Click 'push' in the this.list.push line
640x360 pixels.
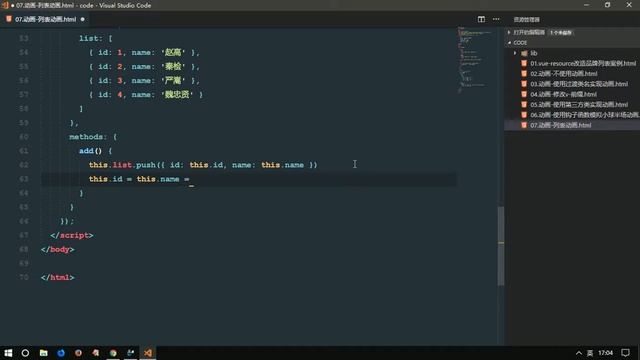coord(146,165)
